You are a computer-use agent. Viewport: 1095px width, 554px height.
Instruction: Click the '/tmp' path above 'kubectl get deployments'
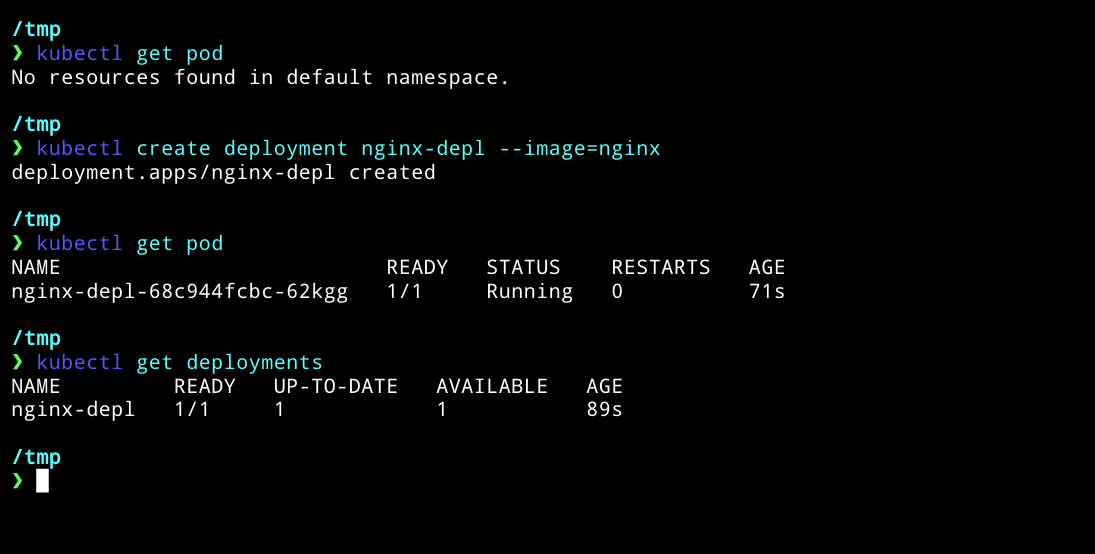click(x=36, y=339)
